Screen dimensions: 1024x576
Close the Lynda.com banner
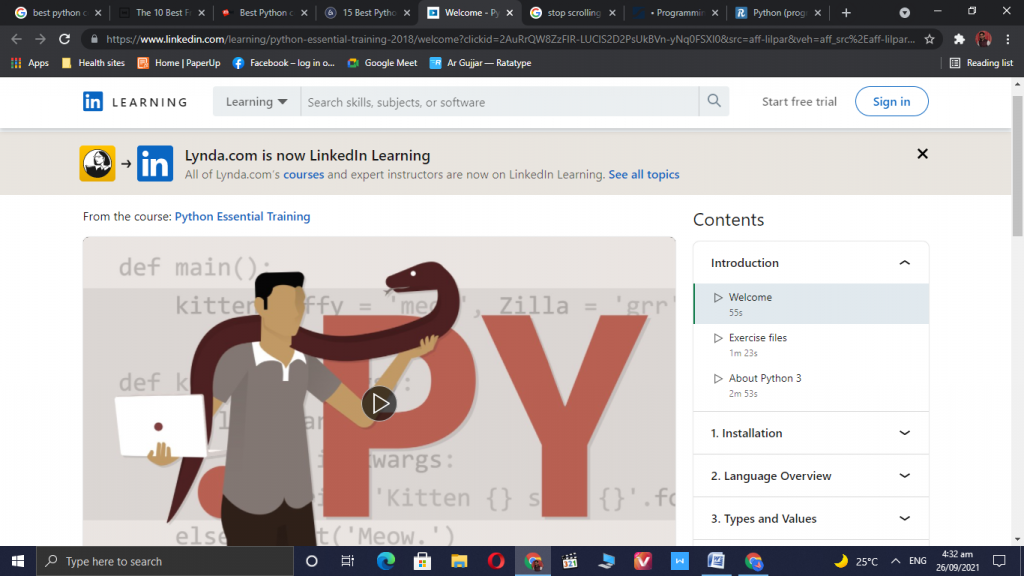pos(922,153)
